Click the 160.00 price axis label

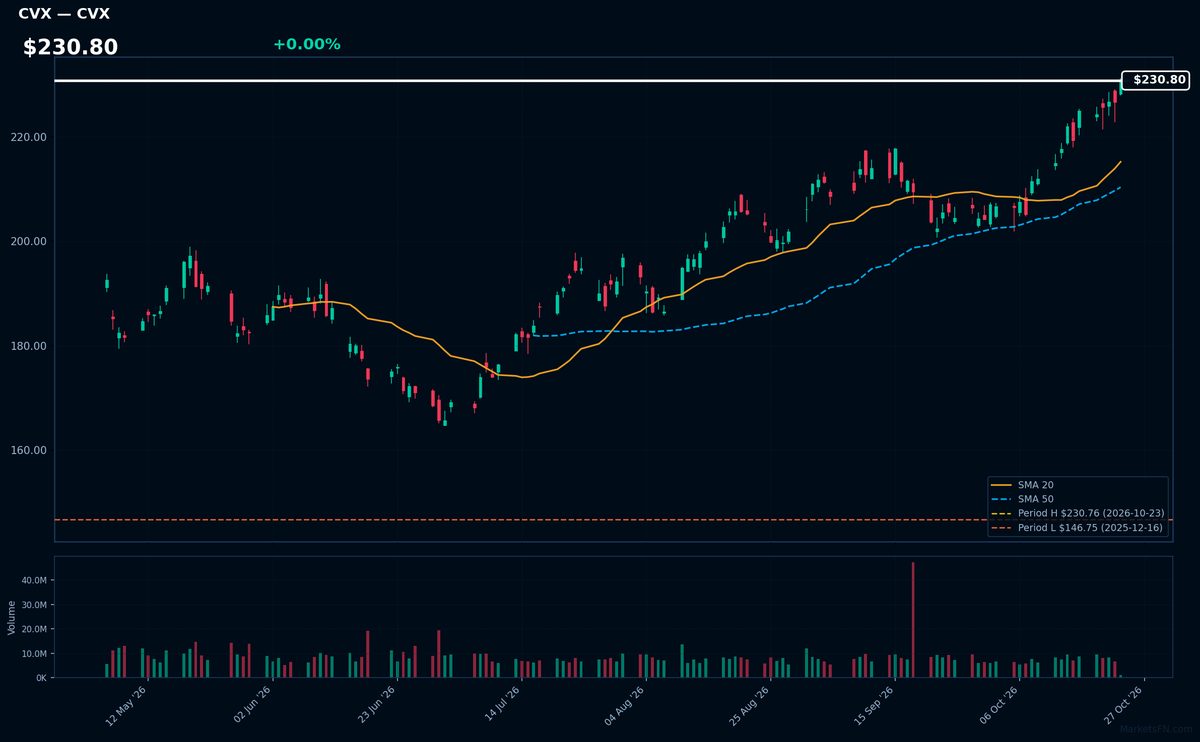coord(31,451)
